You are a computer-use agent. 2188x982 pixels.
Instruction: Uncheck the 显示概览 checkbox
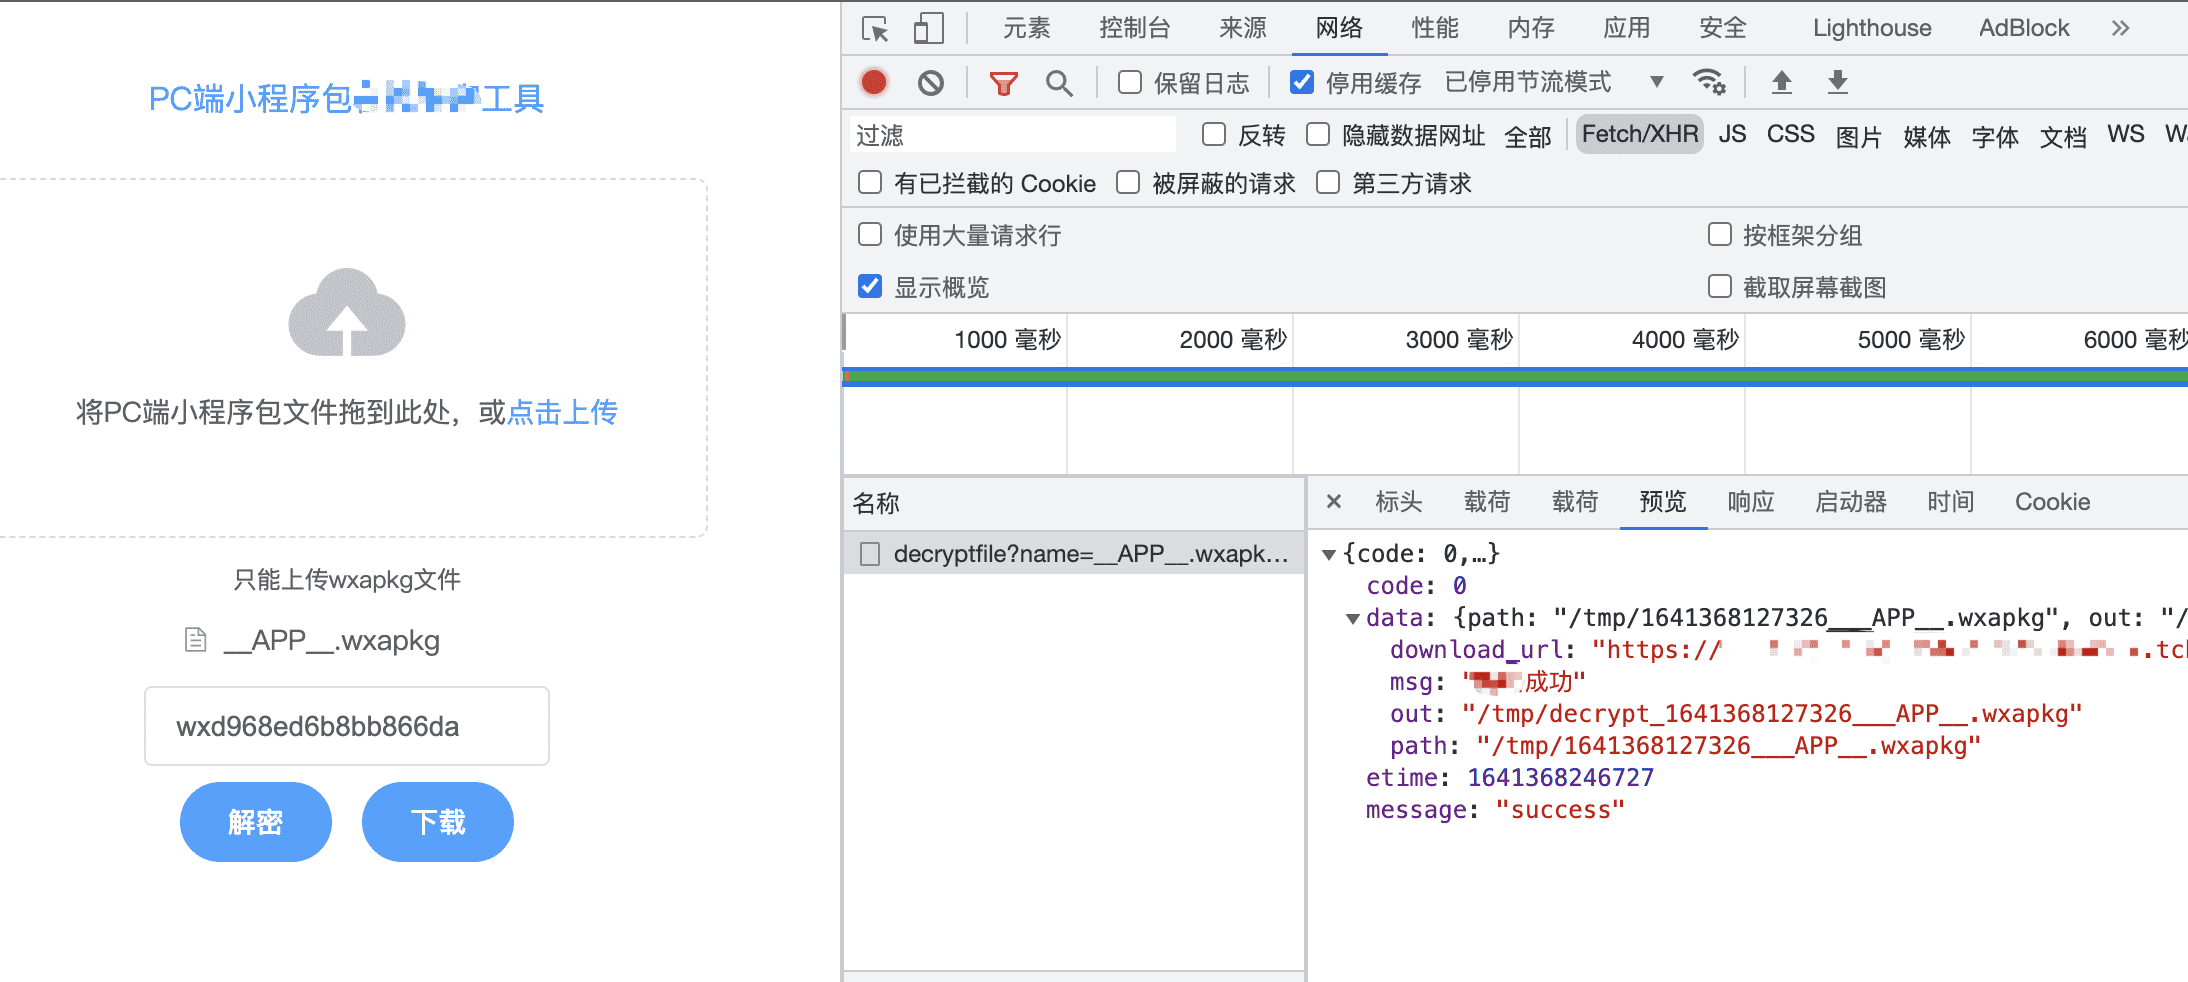pyautogui.click(x=870, y=286)
